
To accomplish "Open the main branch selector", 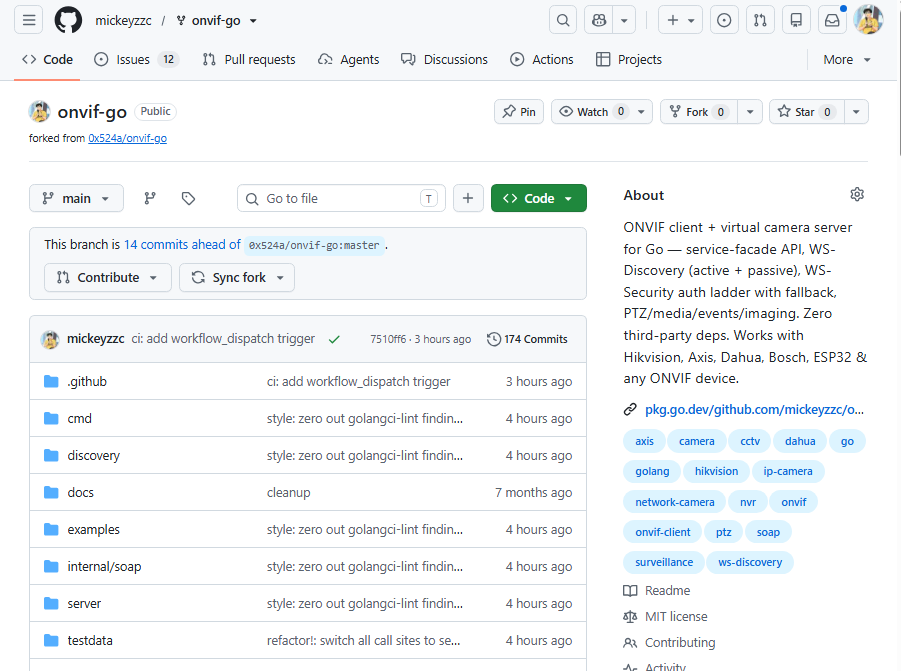I will click(x=76, y=198).
